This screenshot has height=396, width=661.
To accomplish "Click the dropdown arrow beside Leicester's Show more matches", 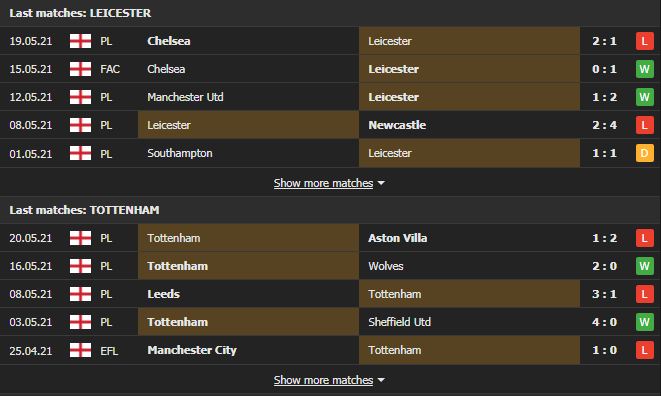I will (381, 183).
